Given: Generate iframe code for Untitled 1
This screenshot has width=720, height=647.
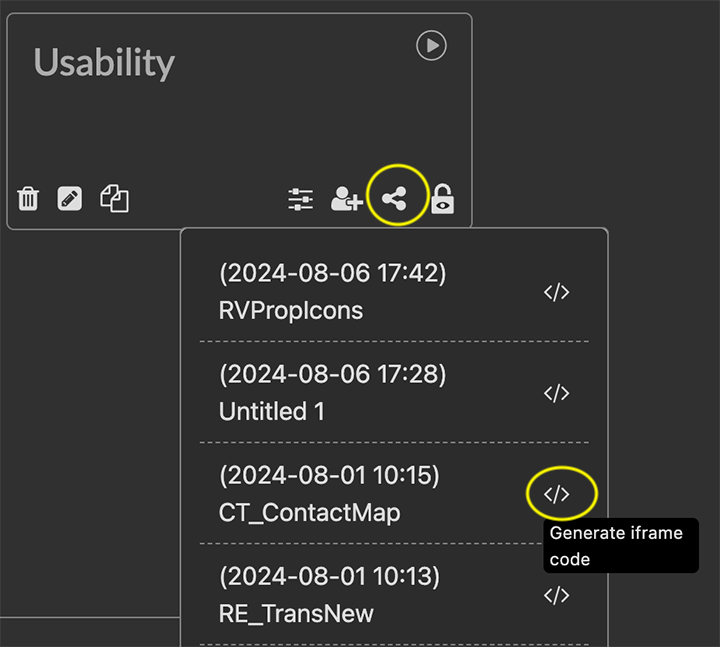Looking at the screenshot, I should [556, 393].
